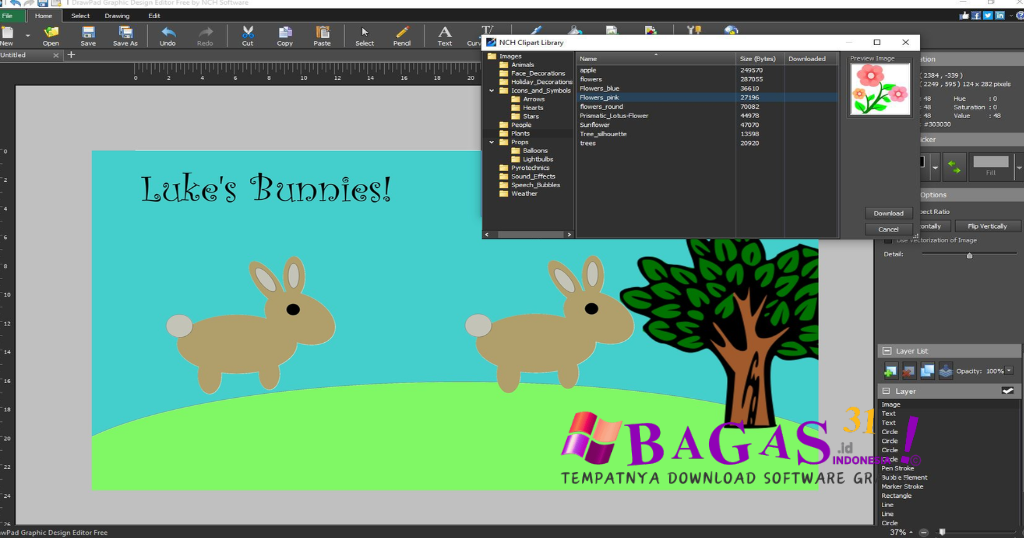Image resolution: width=1024 pixels, height=538 pixels.
Task: Select Pen Stroke layer item
Action: [x=897, y=468]
